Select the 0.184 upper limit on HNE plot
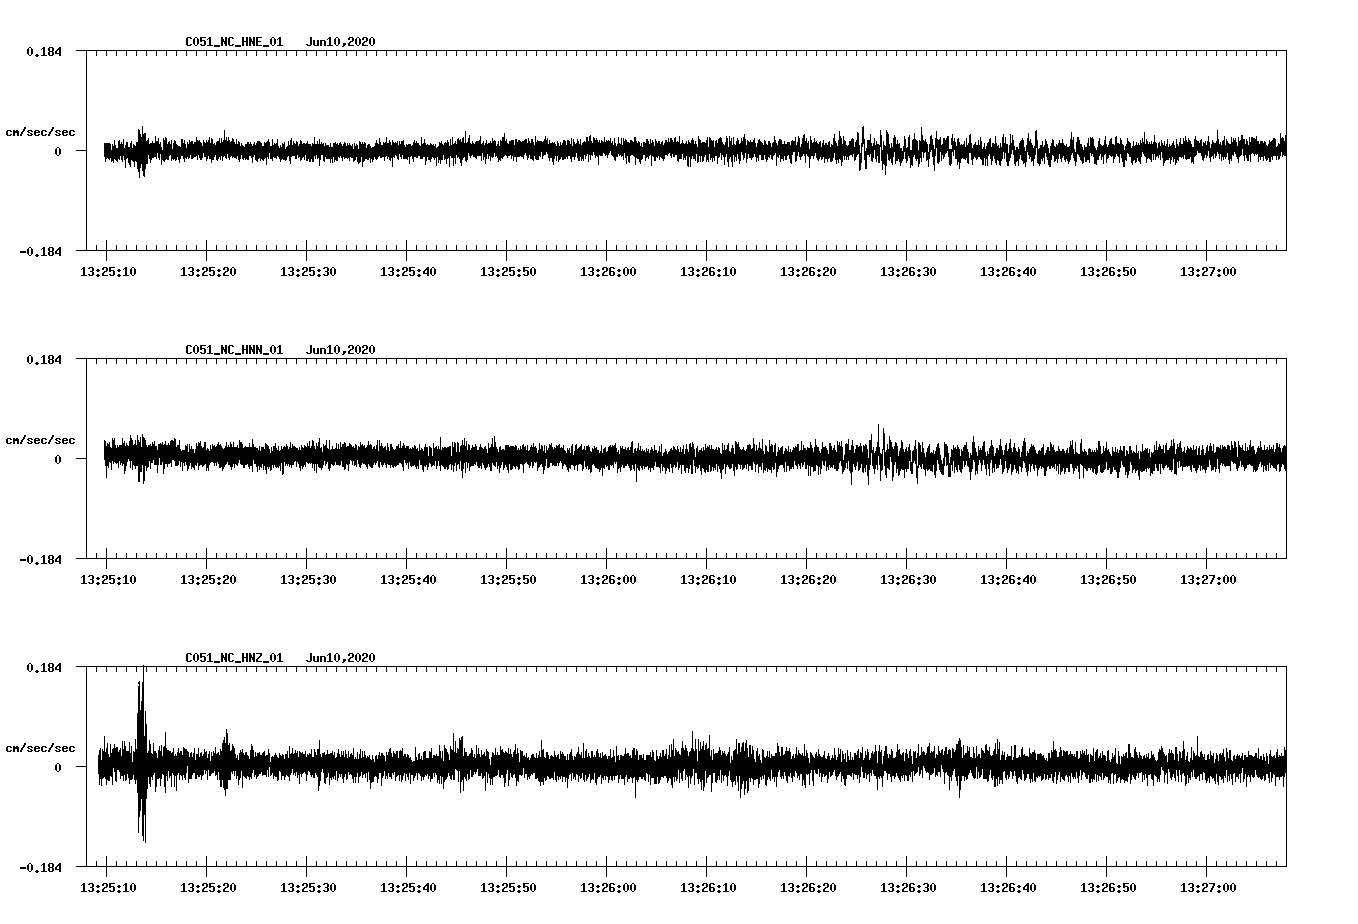The width and height of the screenshot is (1358, 924). tap(43, 51)
